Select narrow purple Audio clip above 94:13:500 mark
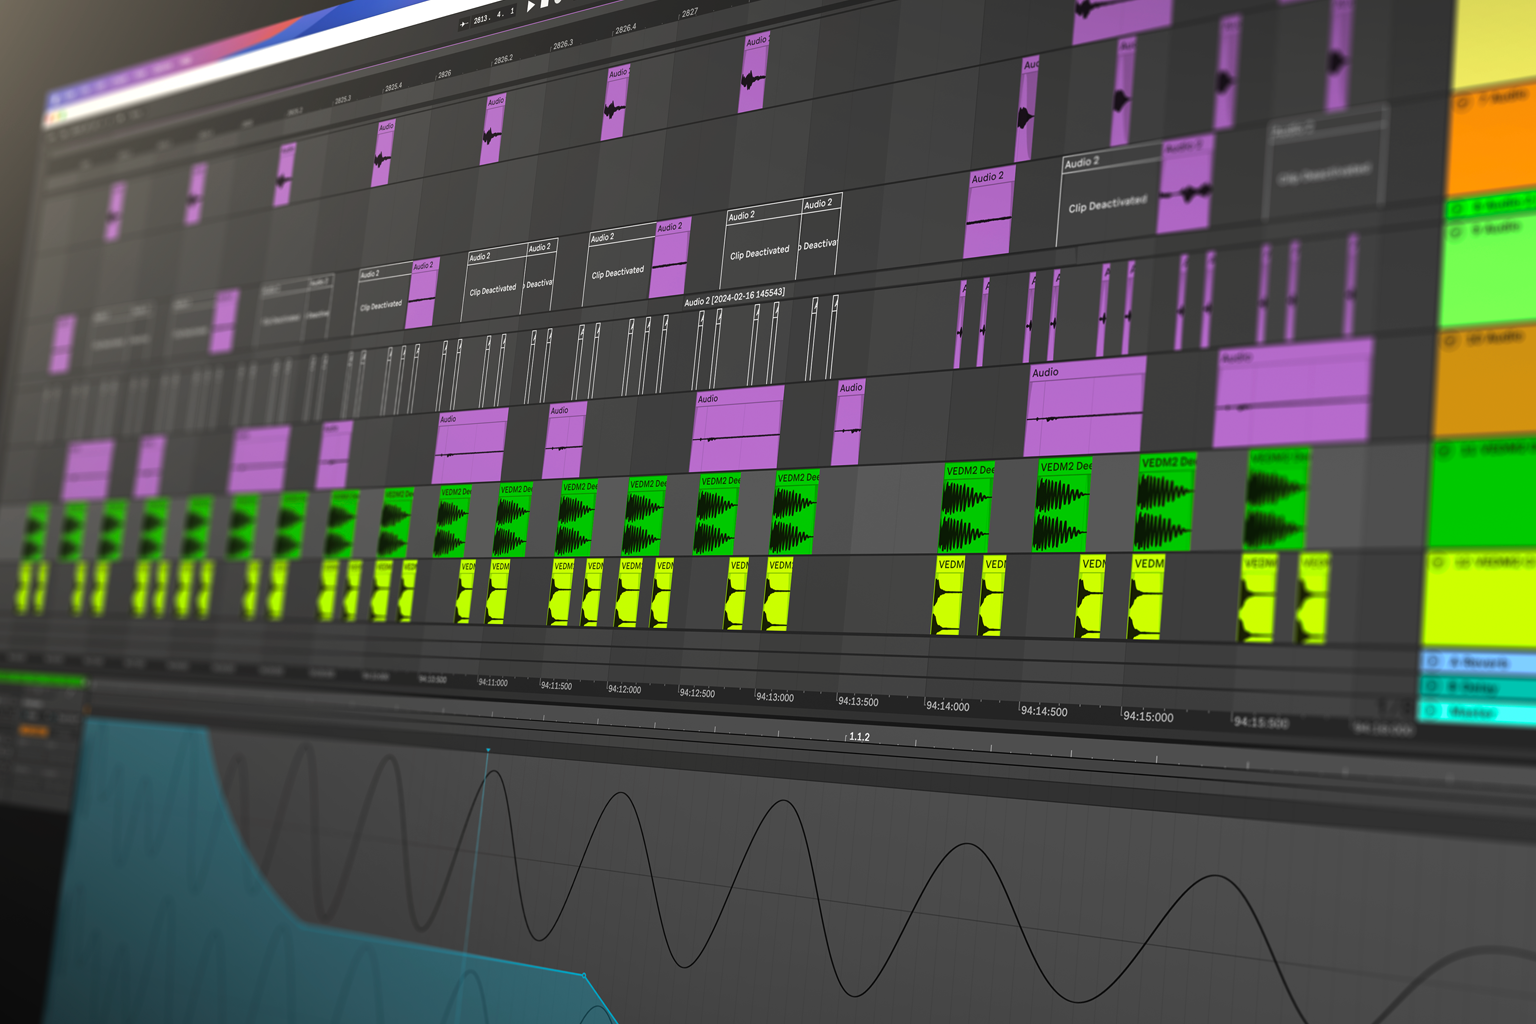 (848, 422)
